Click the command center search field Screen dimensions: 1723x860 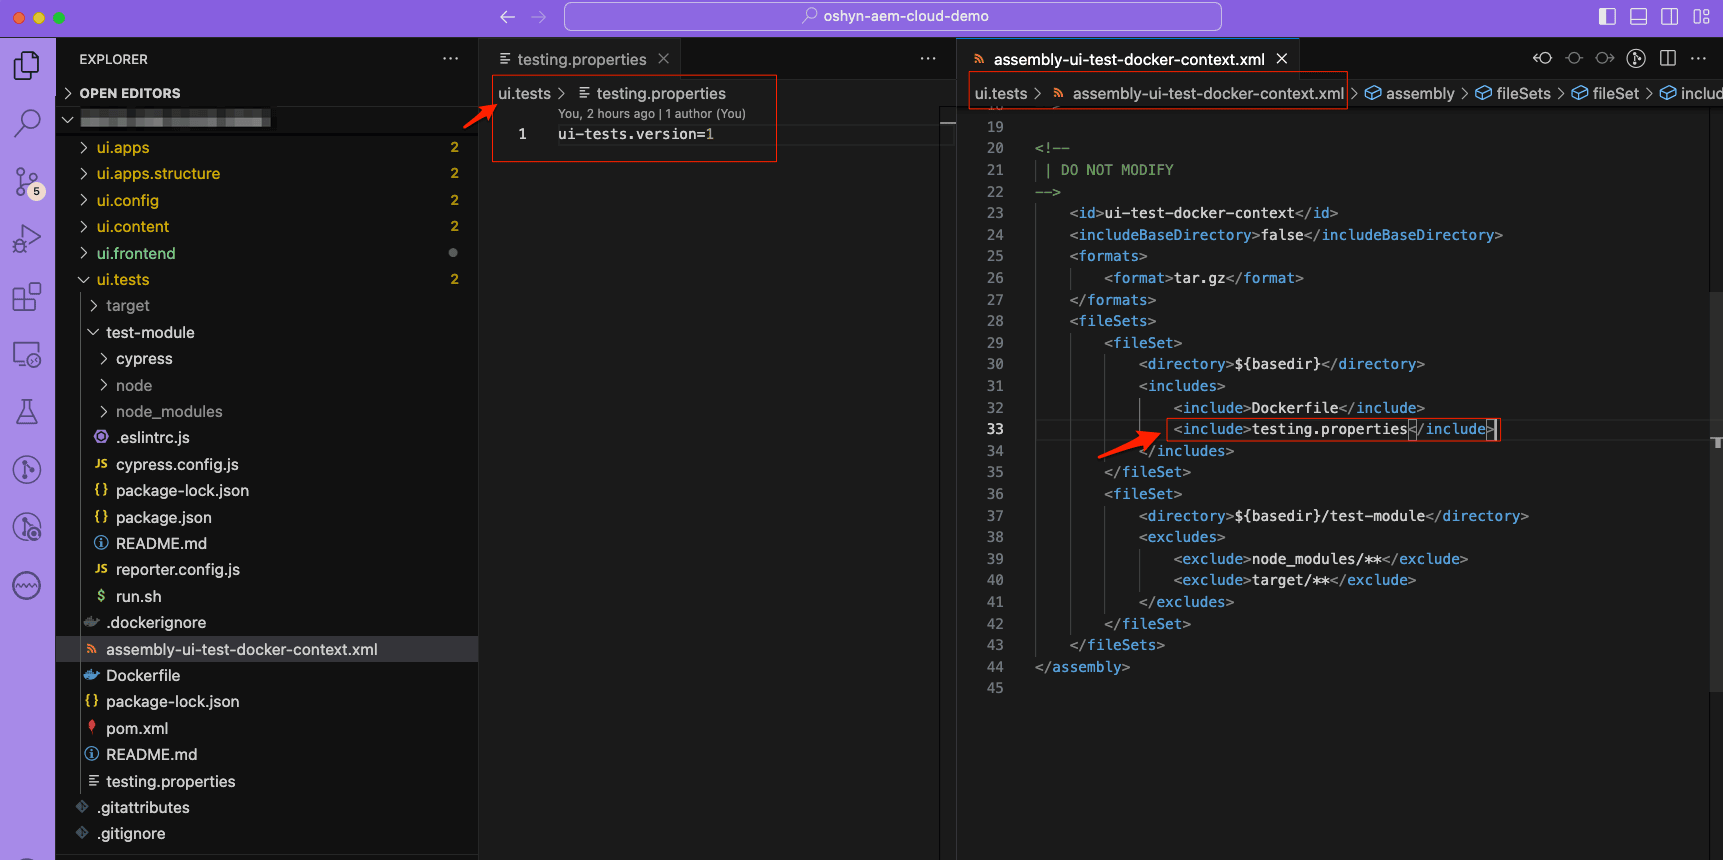893,16
